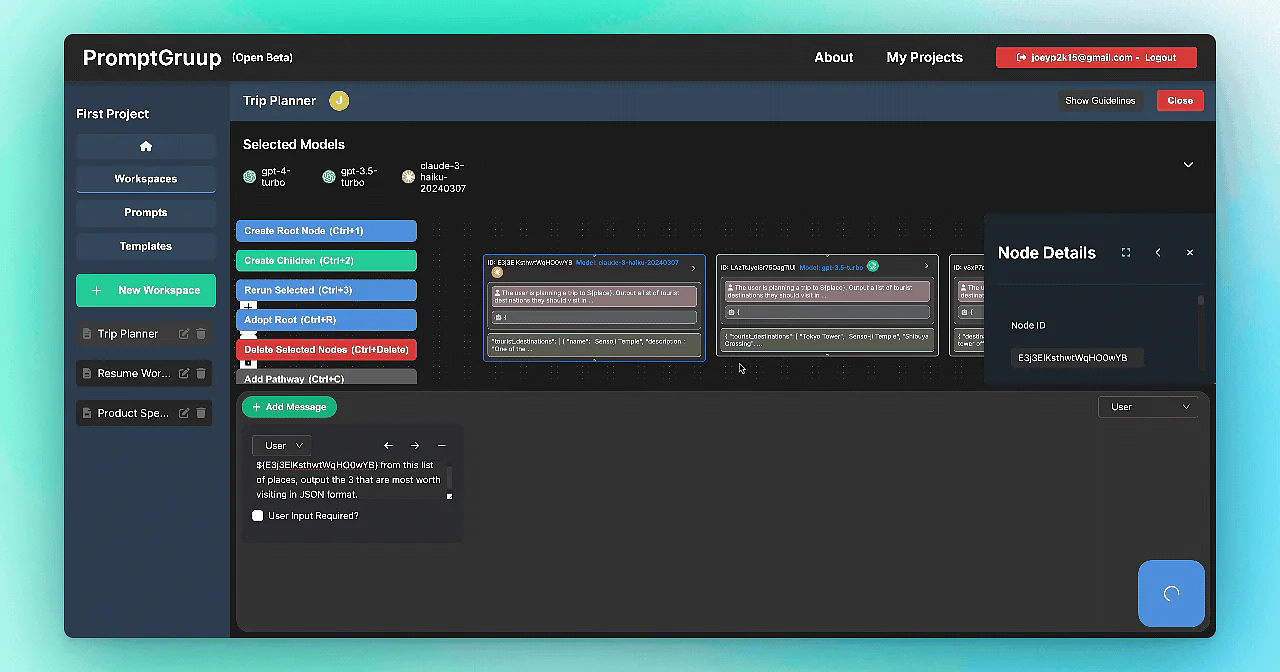1280x672 pixels.
Task: Delete the Resume workspace via trash icon
Action: point(200,373)
